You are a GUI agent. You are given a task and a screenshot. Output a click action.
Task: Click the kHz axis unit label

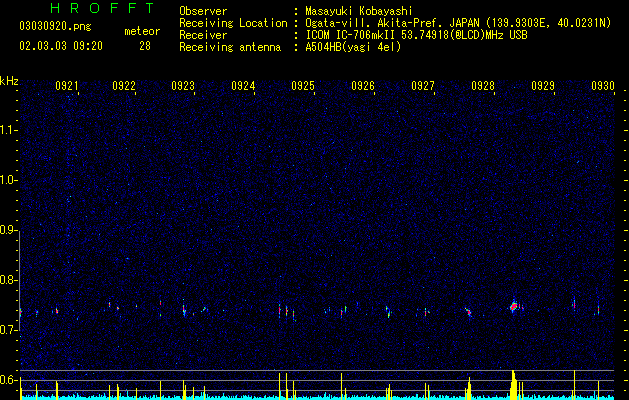[9, 81]
